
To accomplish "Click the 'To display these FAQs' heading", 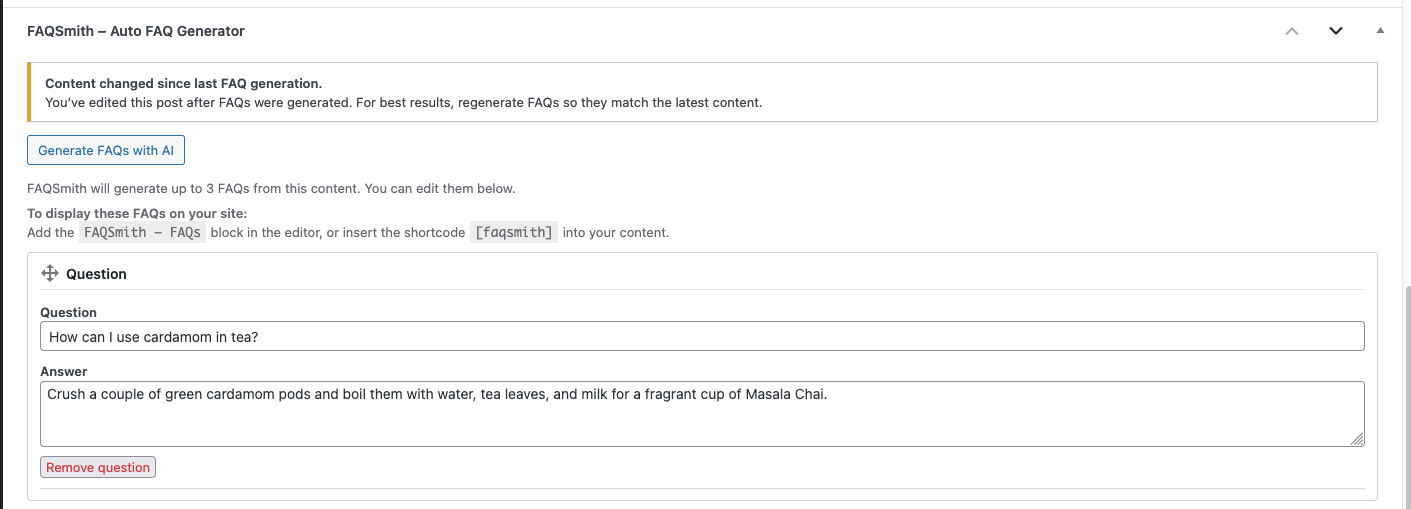I will pos(137,214).
